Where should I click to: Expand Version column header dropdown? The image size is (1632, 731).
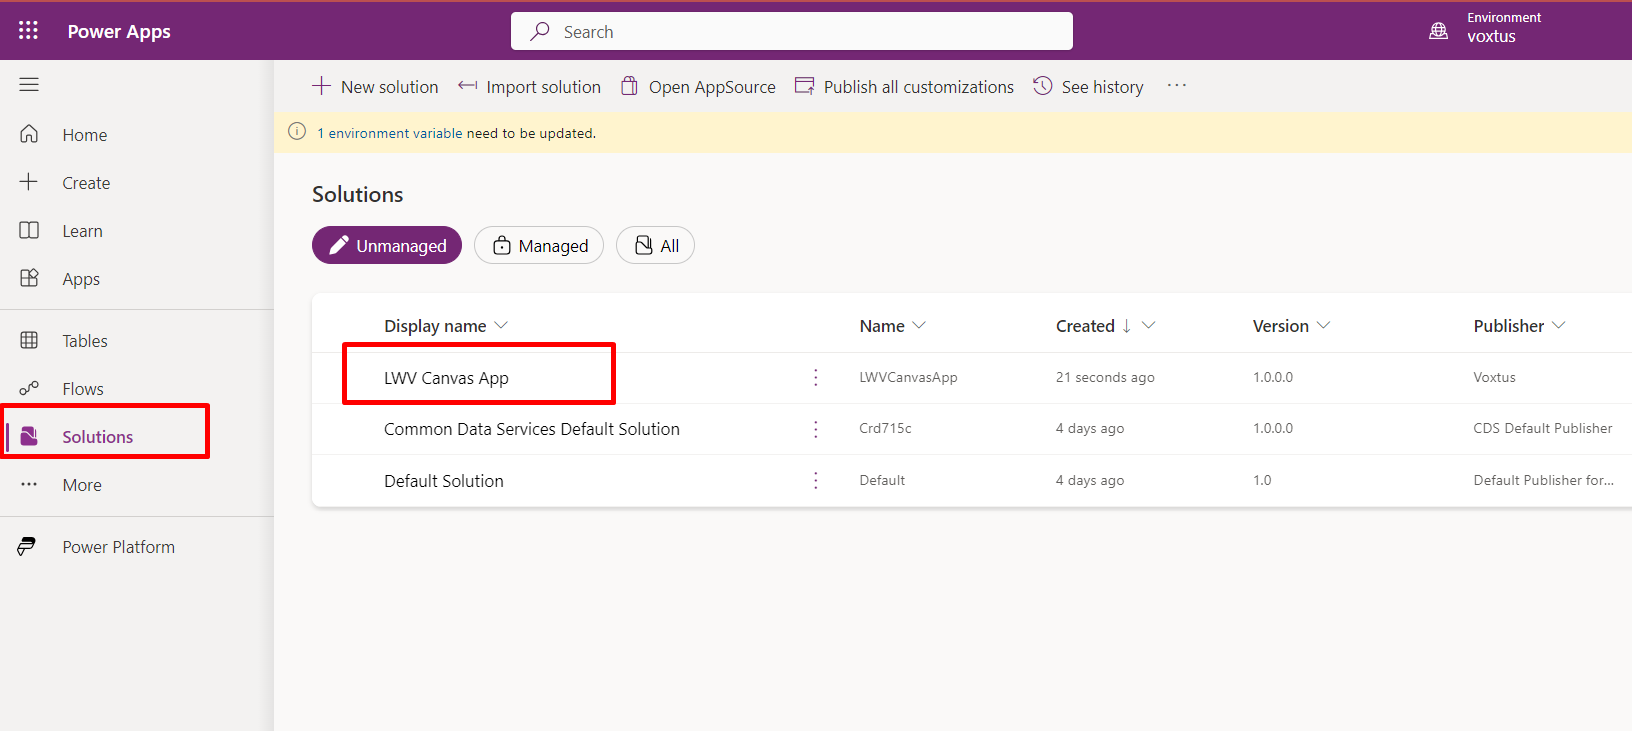pyautogui.click(x=1324, y=325)
